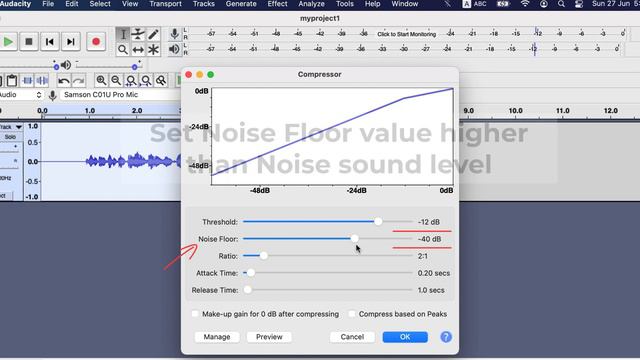Select the Multi-Tool asterisk icon
640x360 pixels.
(153, 50)
